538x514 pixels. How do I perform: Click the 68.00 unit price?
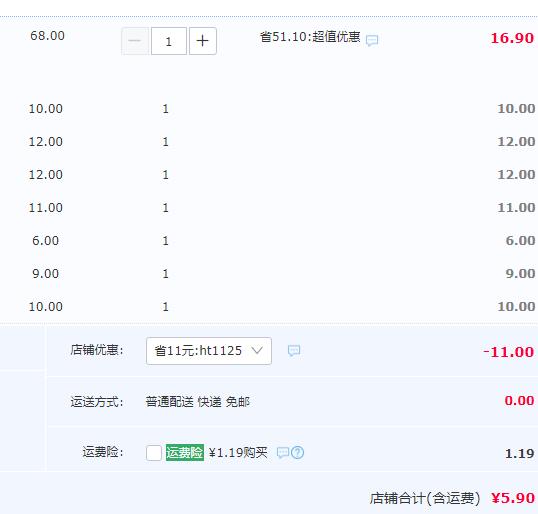tap(47, 36)
